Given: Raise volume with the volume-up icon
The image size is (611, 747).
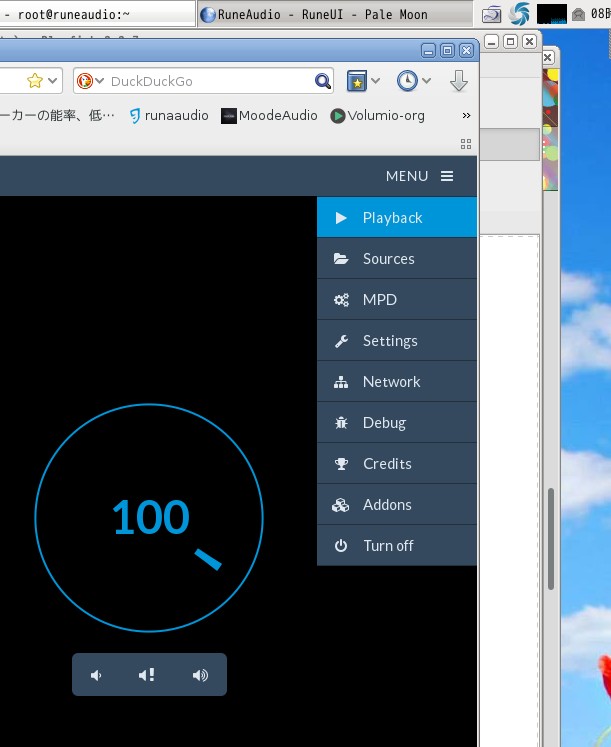Looking at the screenshot, I should tap(200, 675).
